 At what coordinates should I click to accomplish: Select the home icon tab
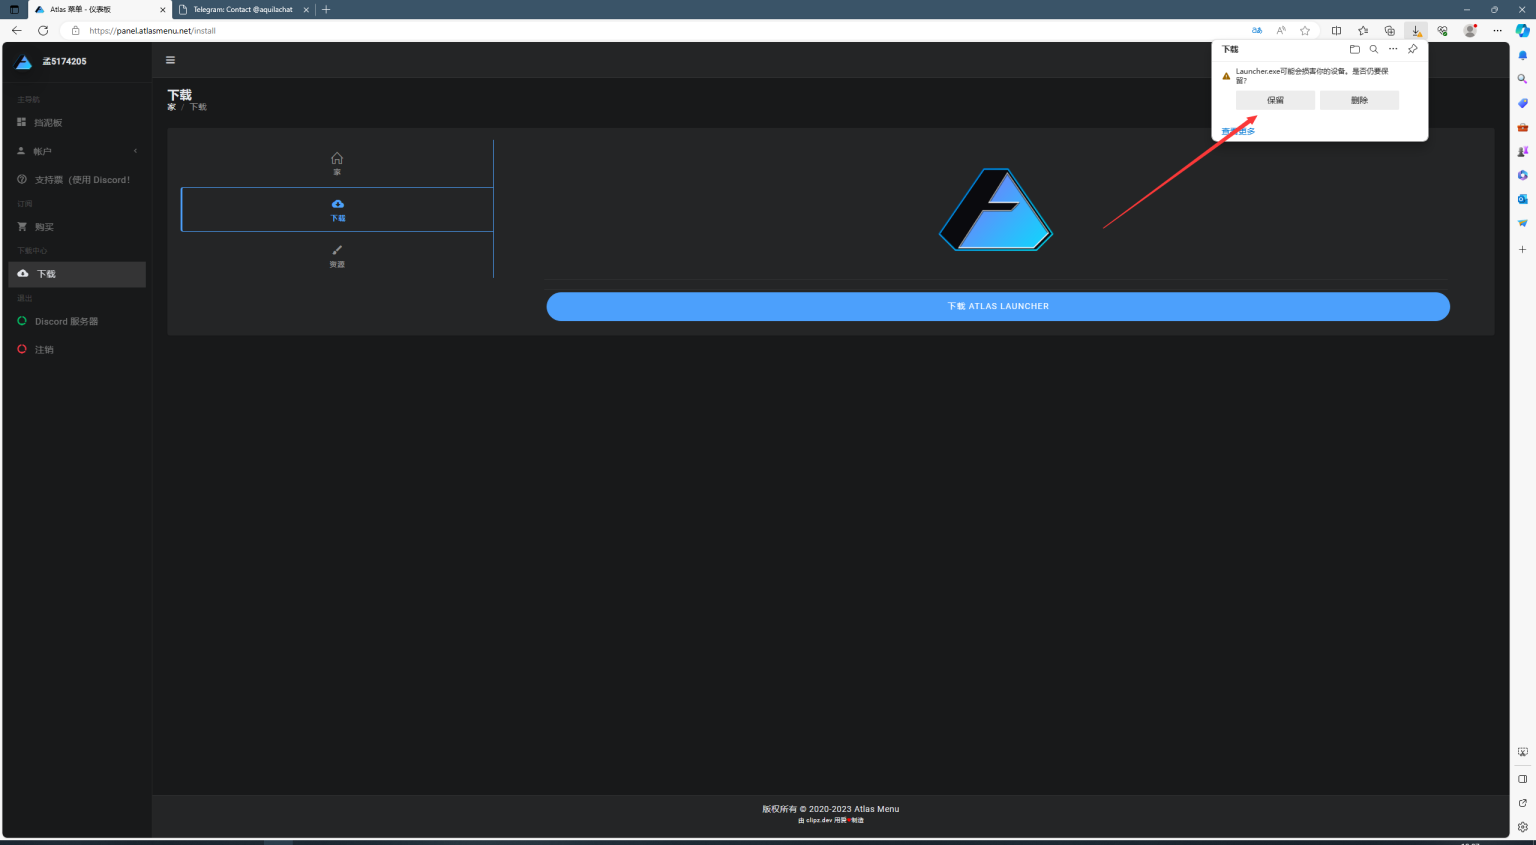(x=337, y=162)
